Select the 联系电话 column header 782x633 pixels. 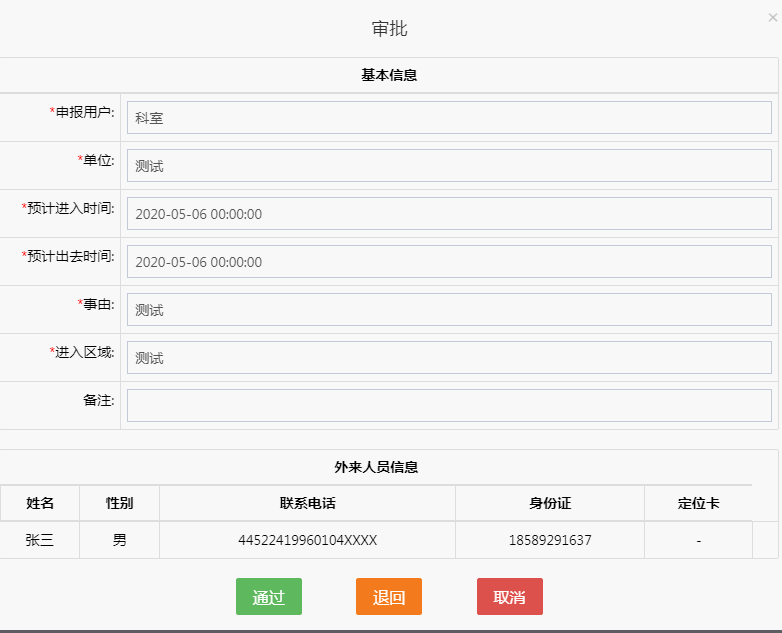tap(307, 503)
